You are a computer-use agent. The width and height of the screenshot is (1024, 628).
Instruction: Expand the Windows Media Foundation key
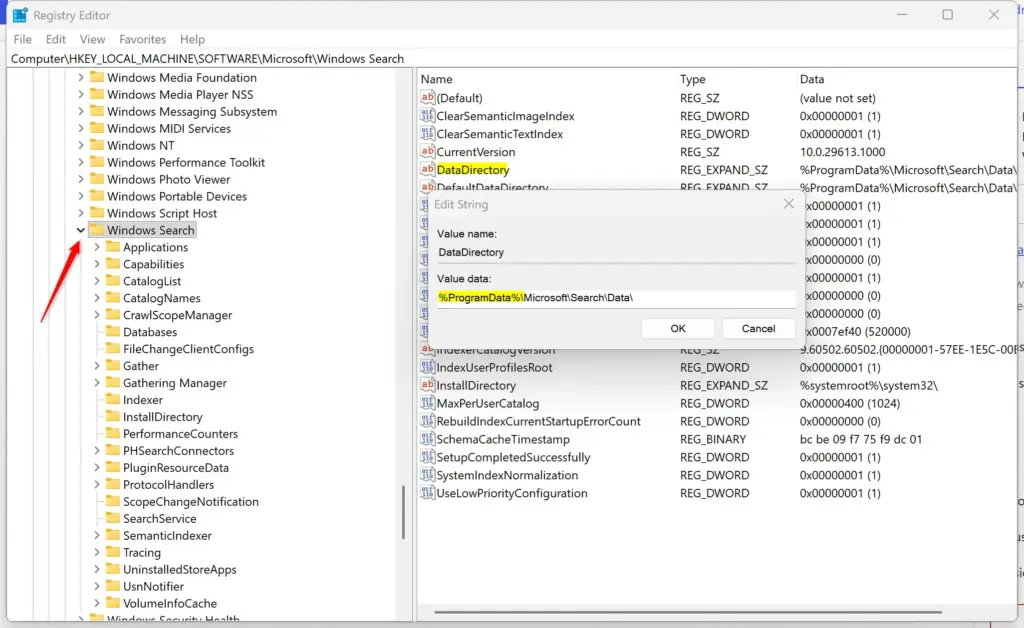tap(80, 77)
